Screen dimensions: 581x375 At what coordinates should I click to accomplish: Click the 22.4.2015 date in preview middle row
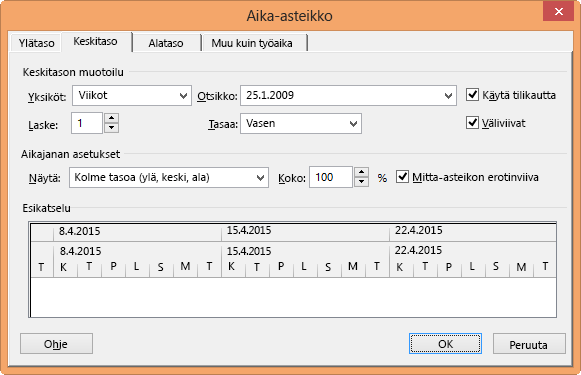pos(418,250)
